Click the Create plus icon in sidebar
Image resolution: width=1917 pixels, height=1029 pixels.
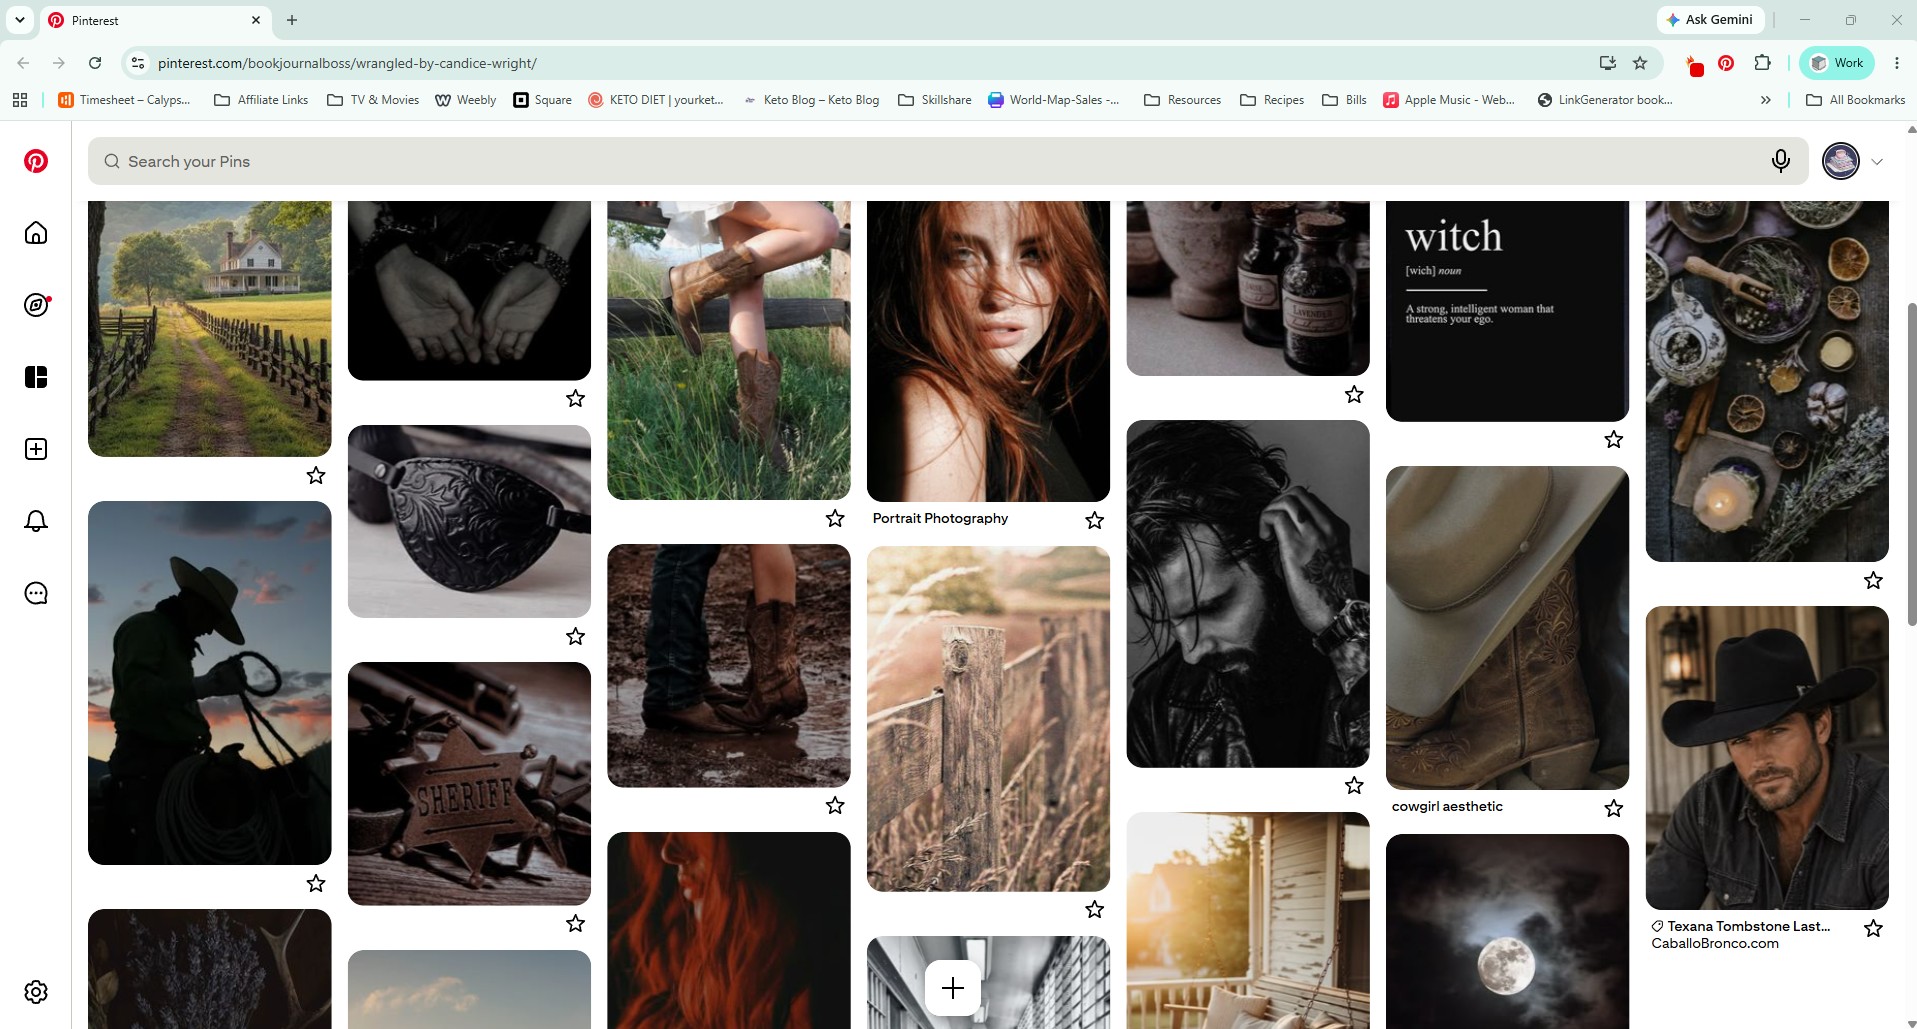(36, 449)
